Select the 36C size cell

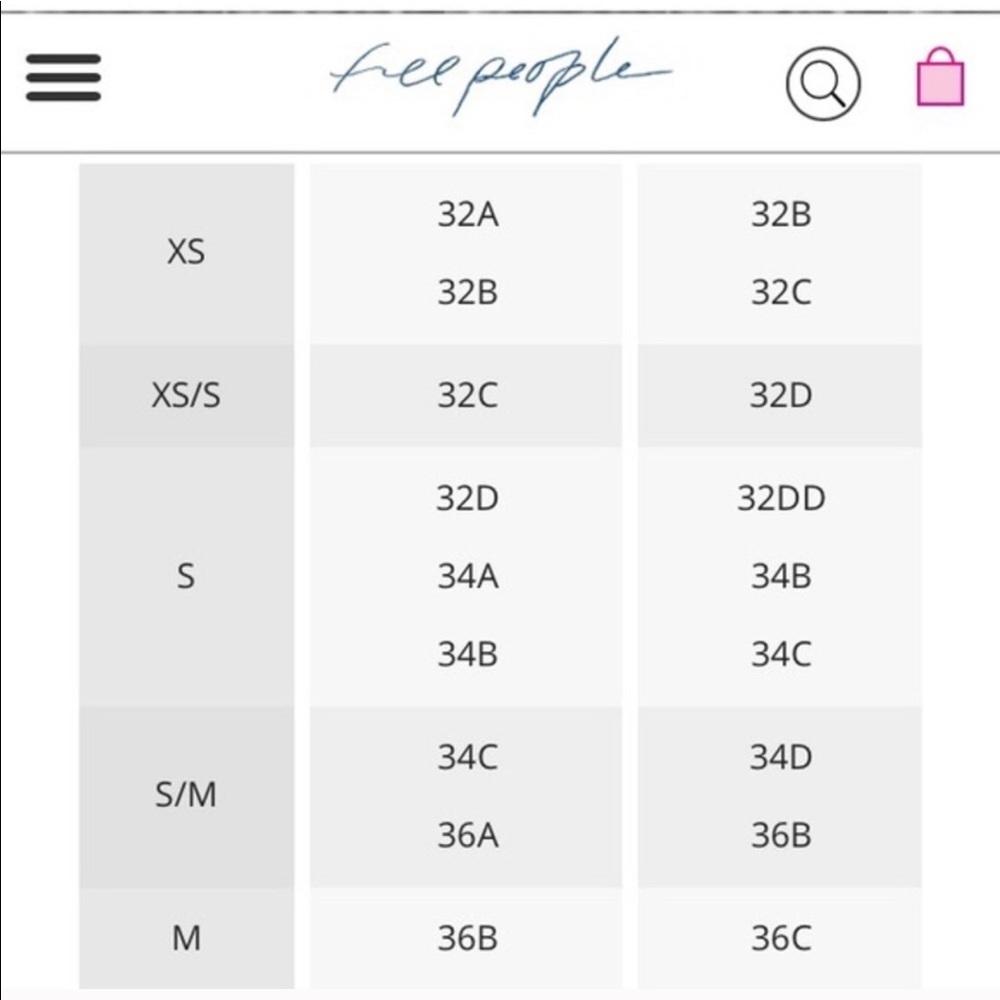click(781, 938)
